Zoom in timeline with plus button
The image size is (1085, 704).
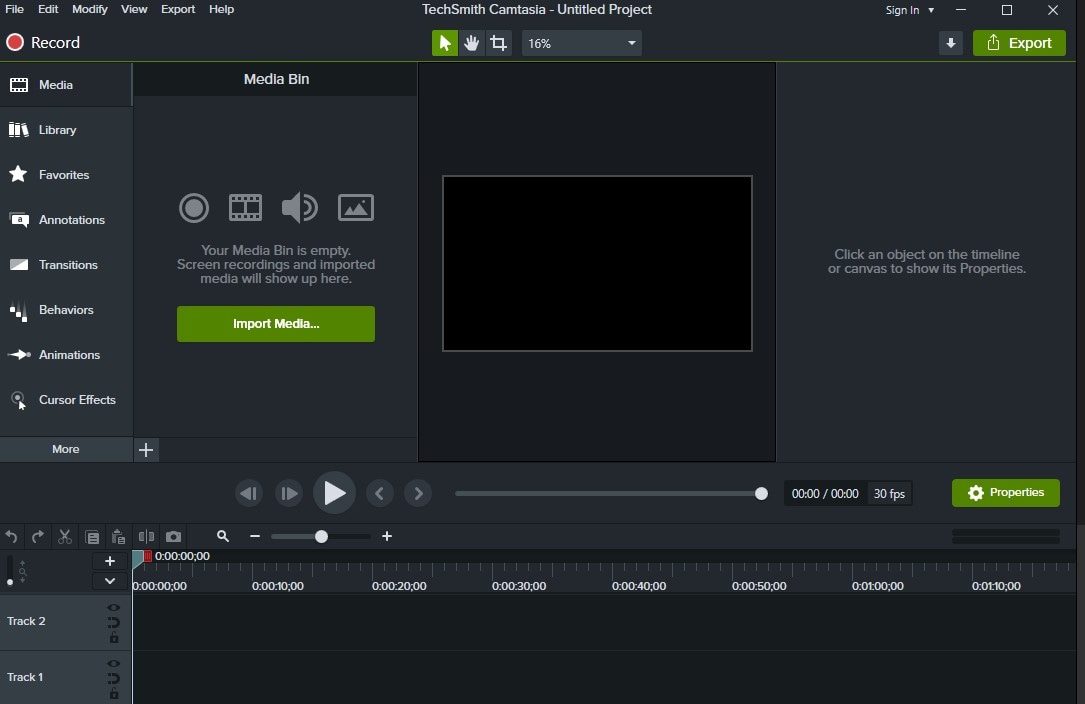[387, 536]
